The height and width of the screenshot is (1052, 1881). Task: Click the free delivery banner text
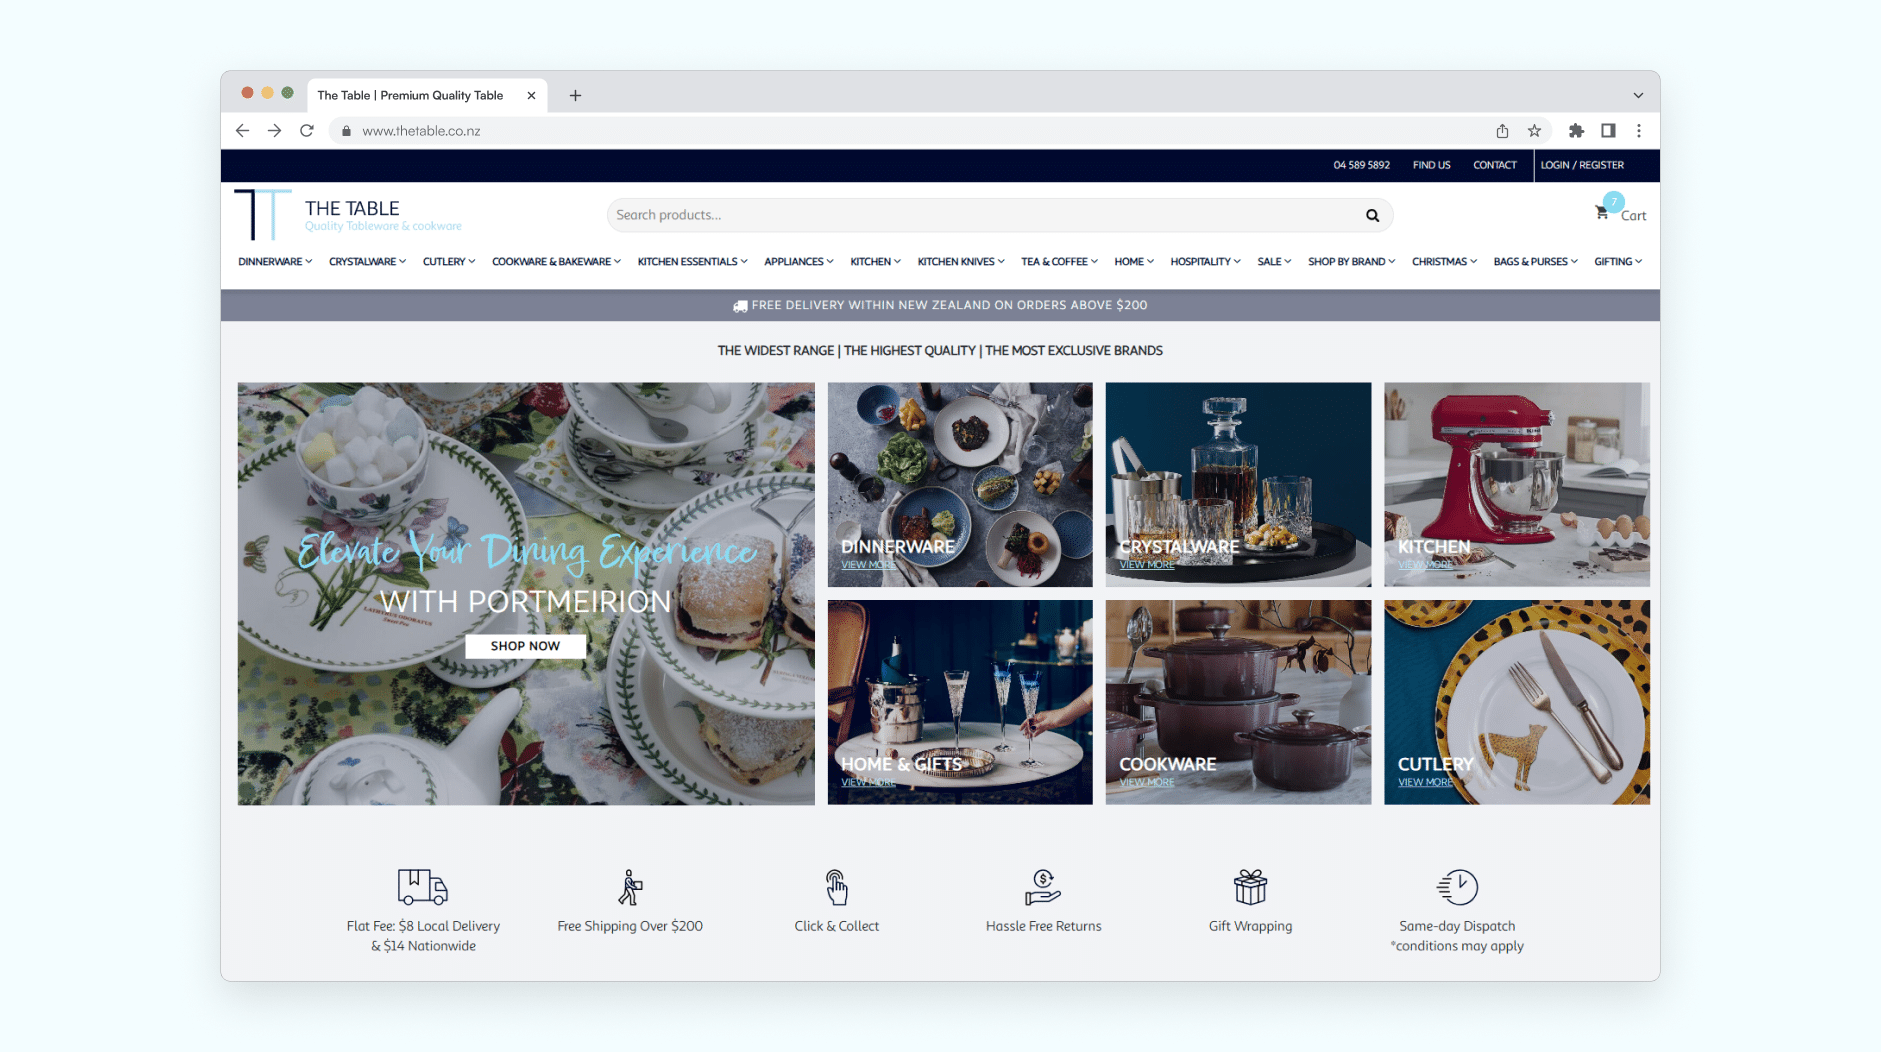(x=949, y=305)
